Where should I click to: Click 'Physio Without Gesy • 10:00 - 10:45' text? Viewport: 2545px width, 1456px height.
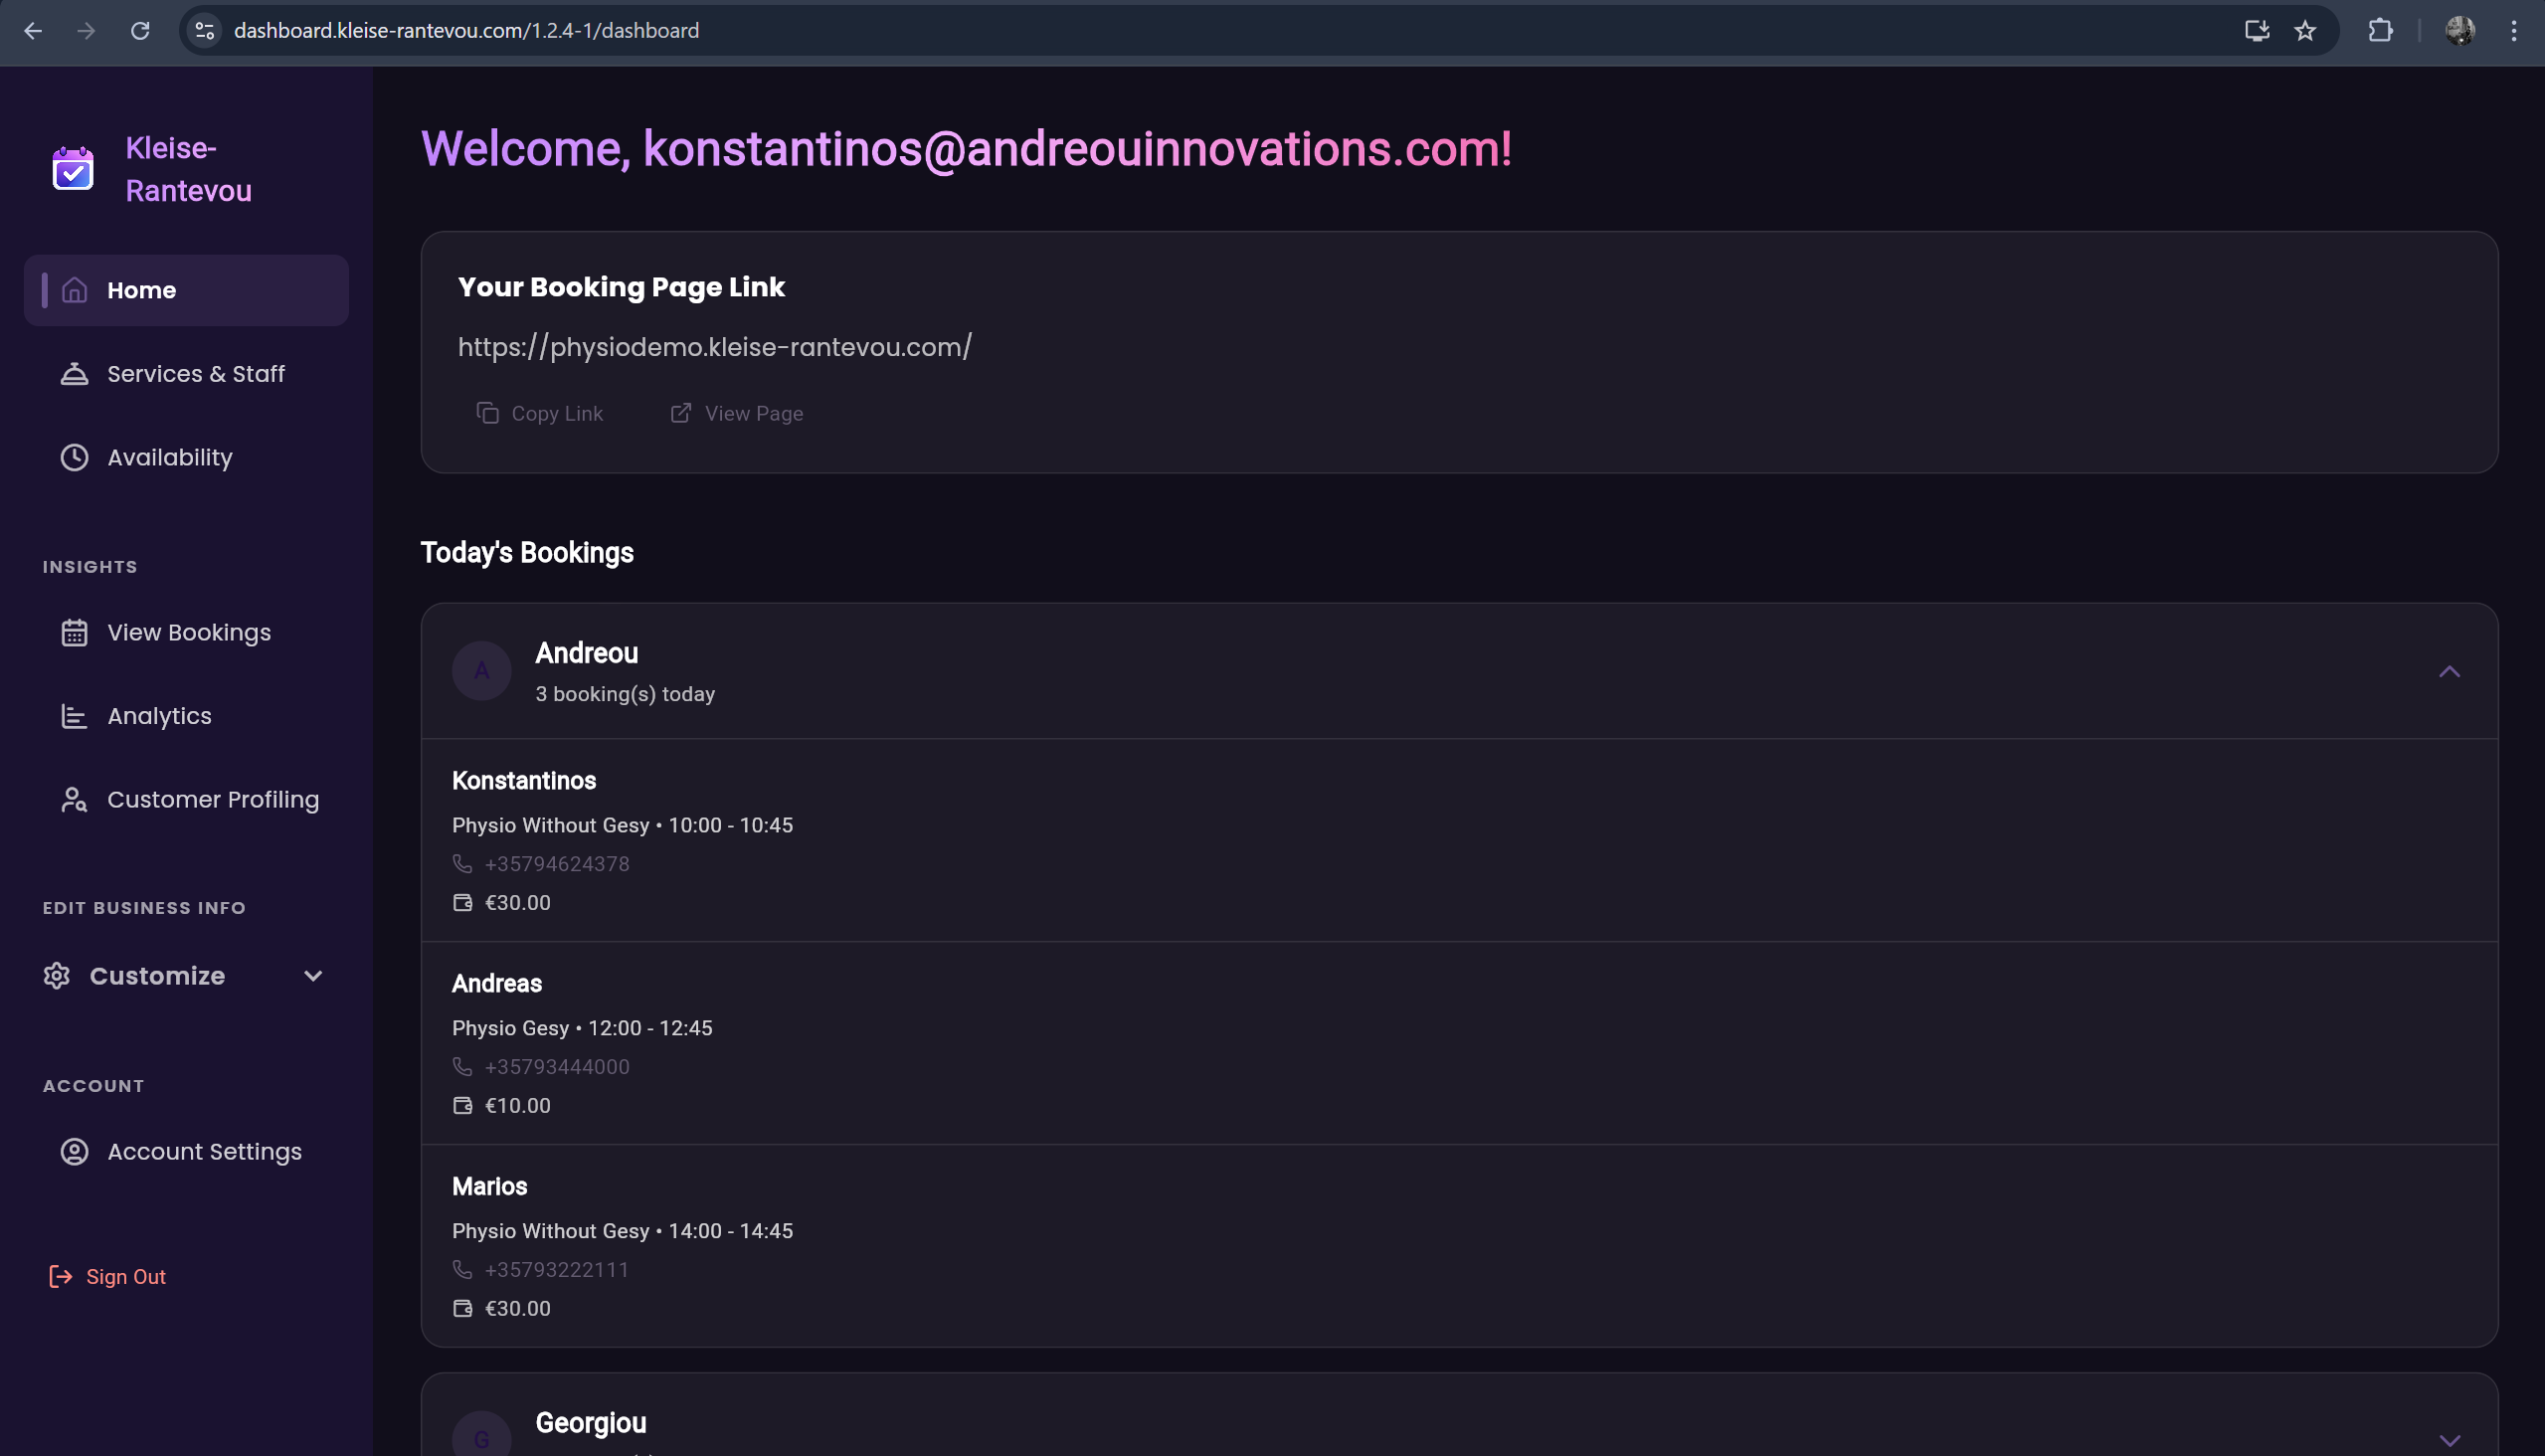point(622,826)
